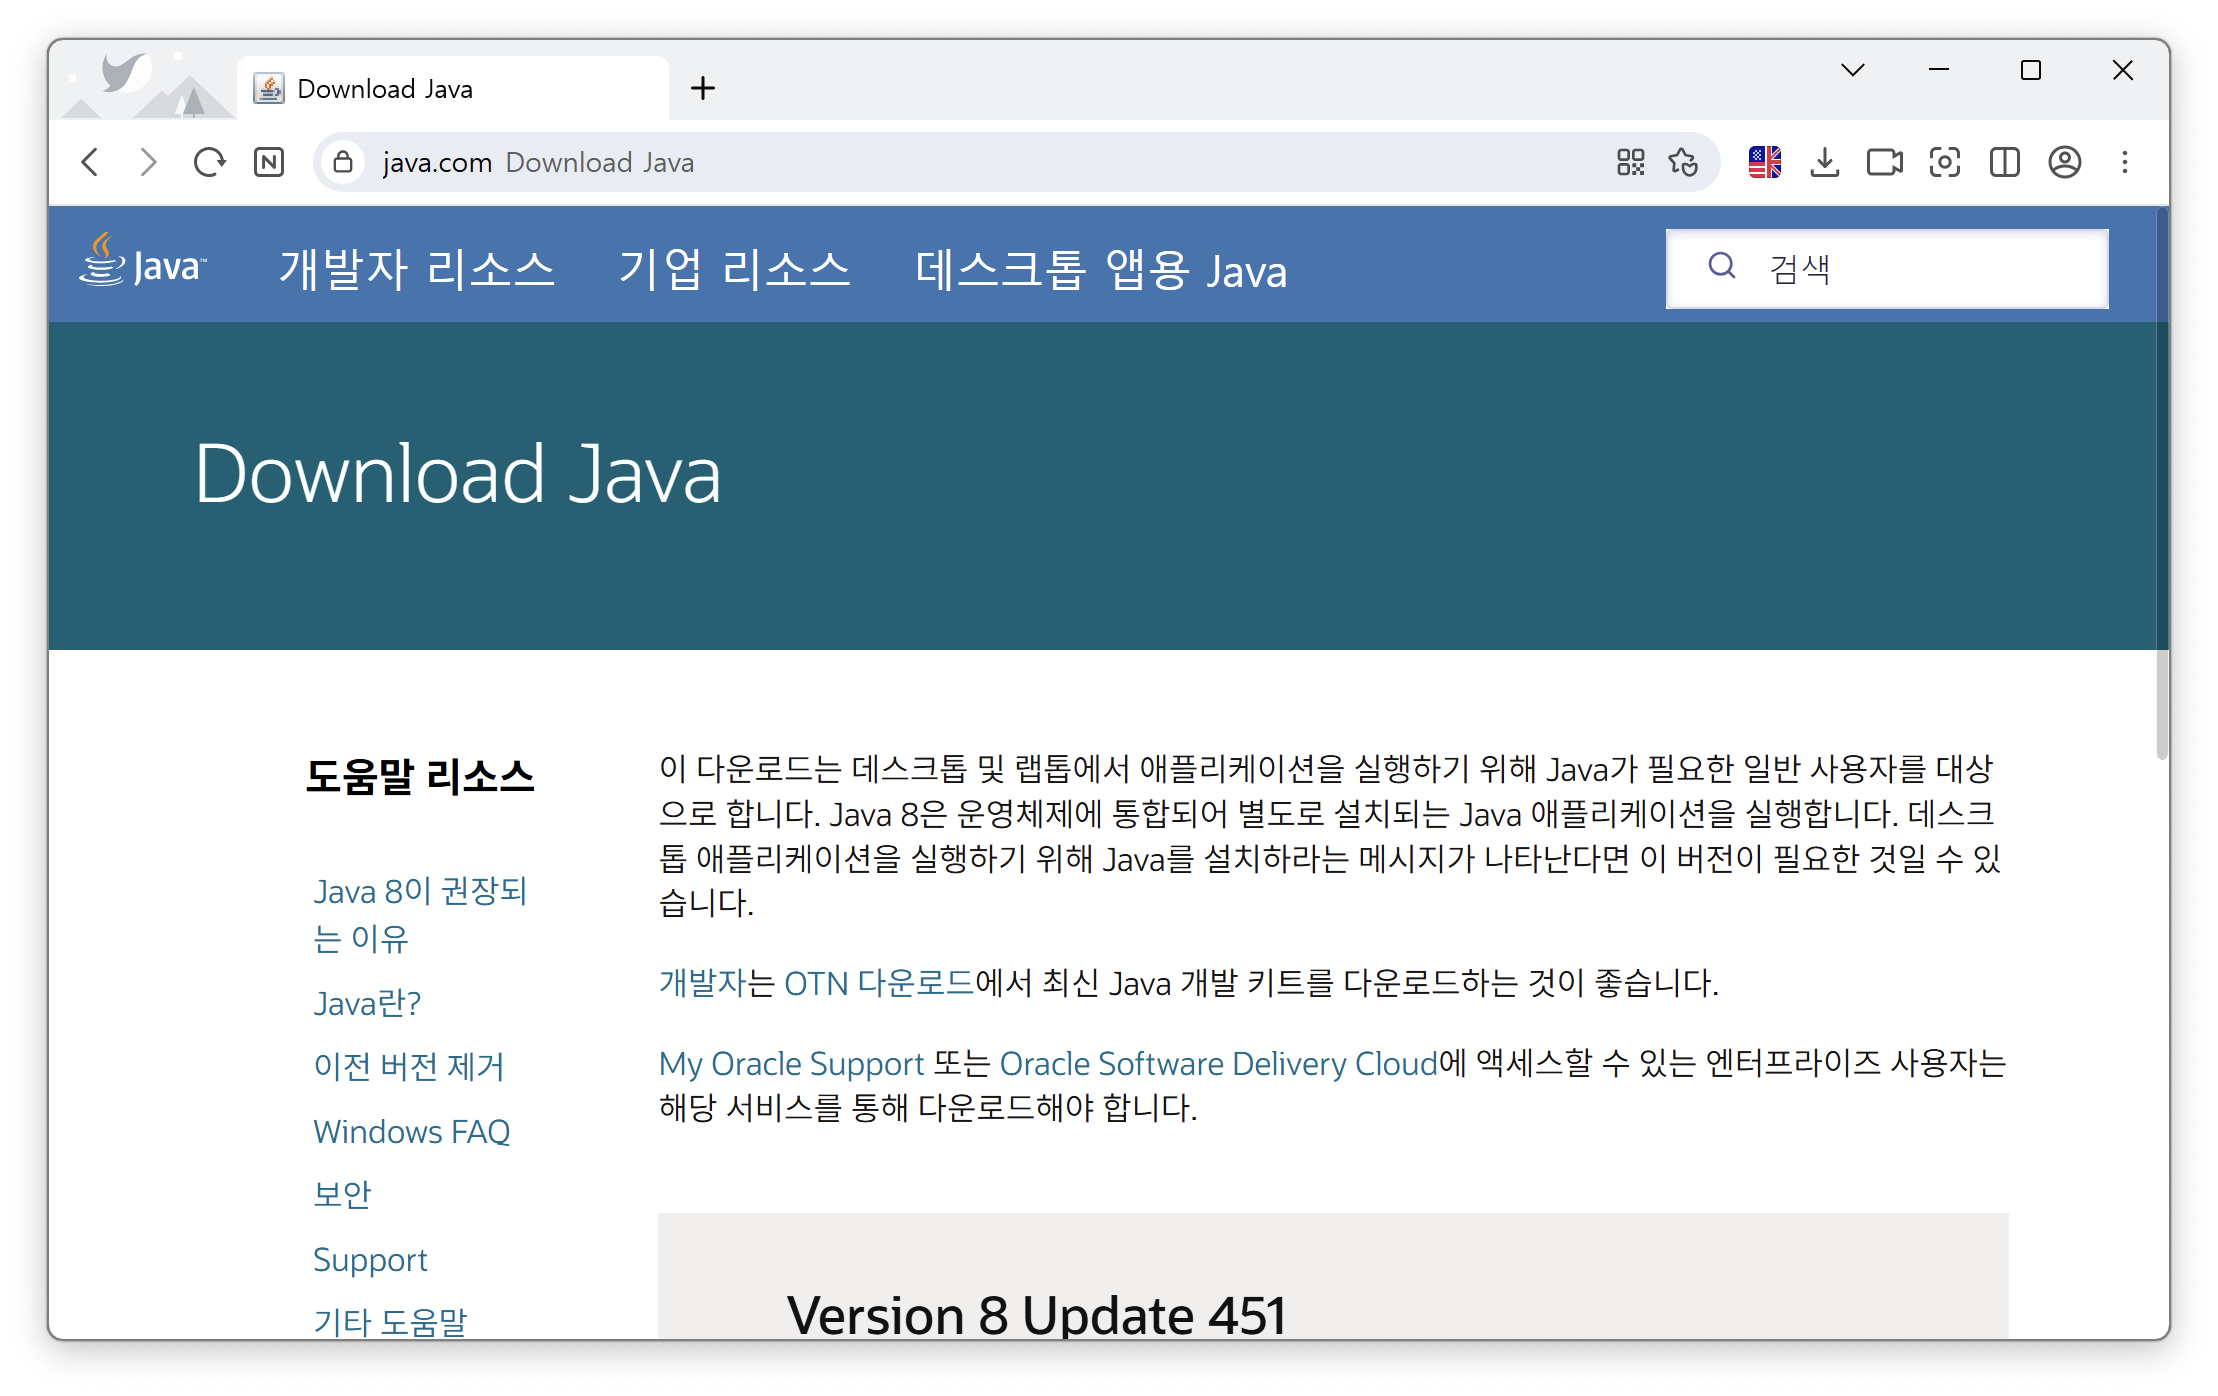Click the magnifier search icon

[1721, 266]
